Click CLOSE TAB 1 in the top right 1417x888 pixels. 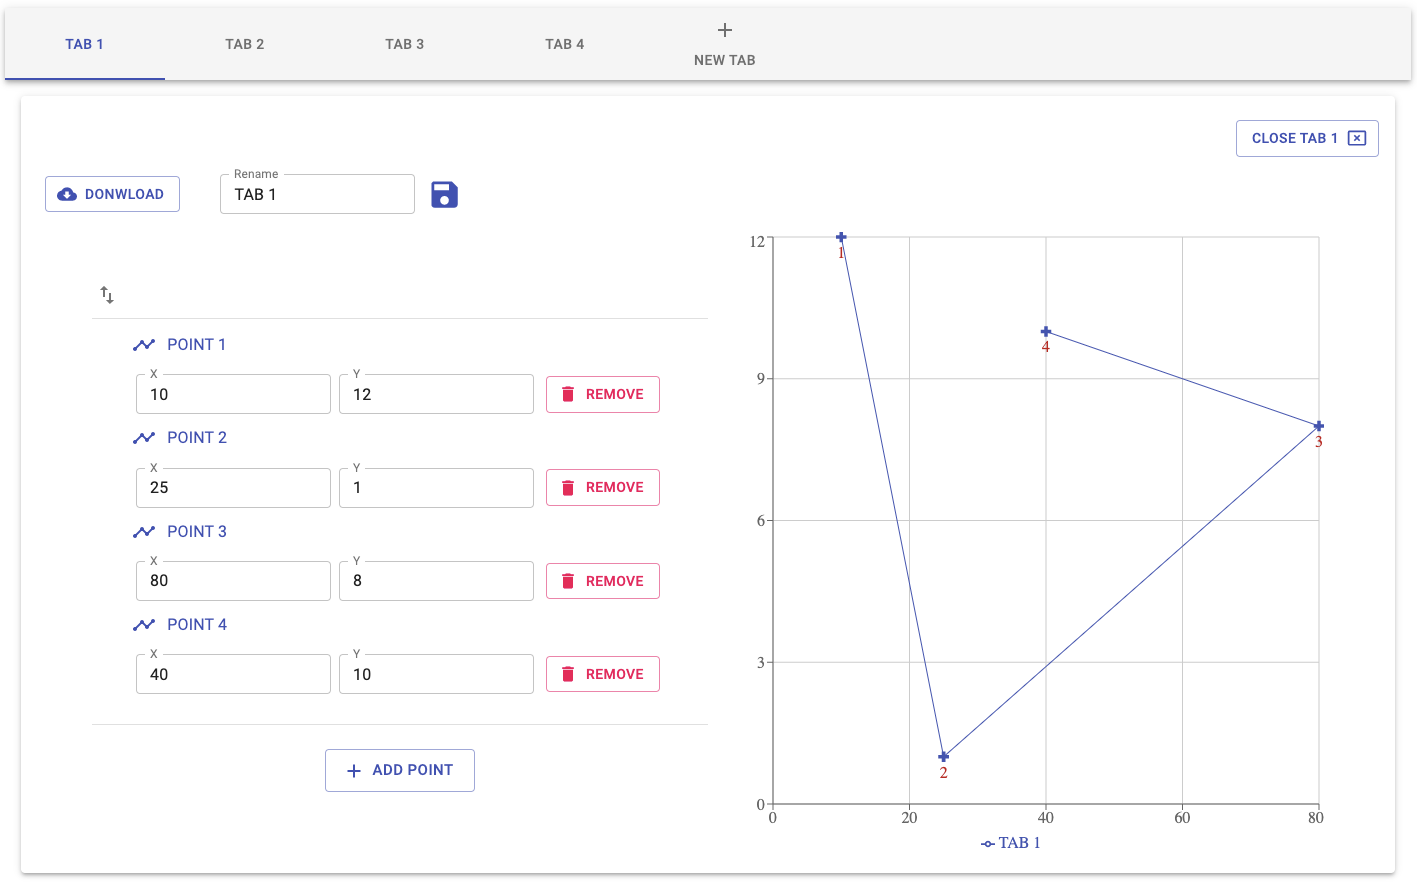[1307, 138]
